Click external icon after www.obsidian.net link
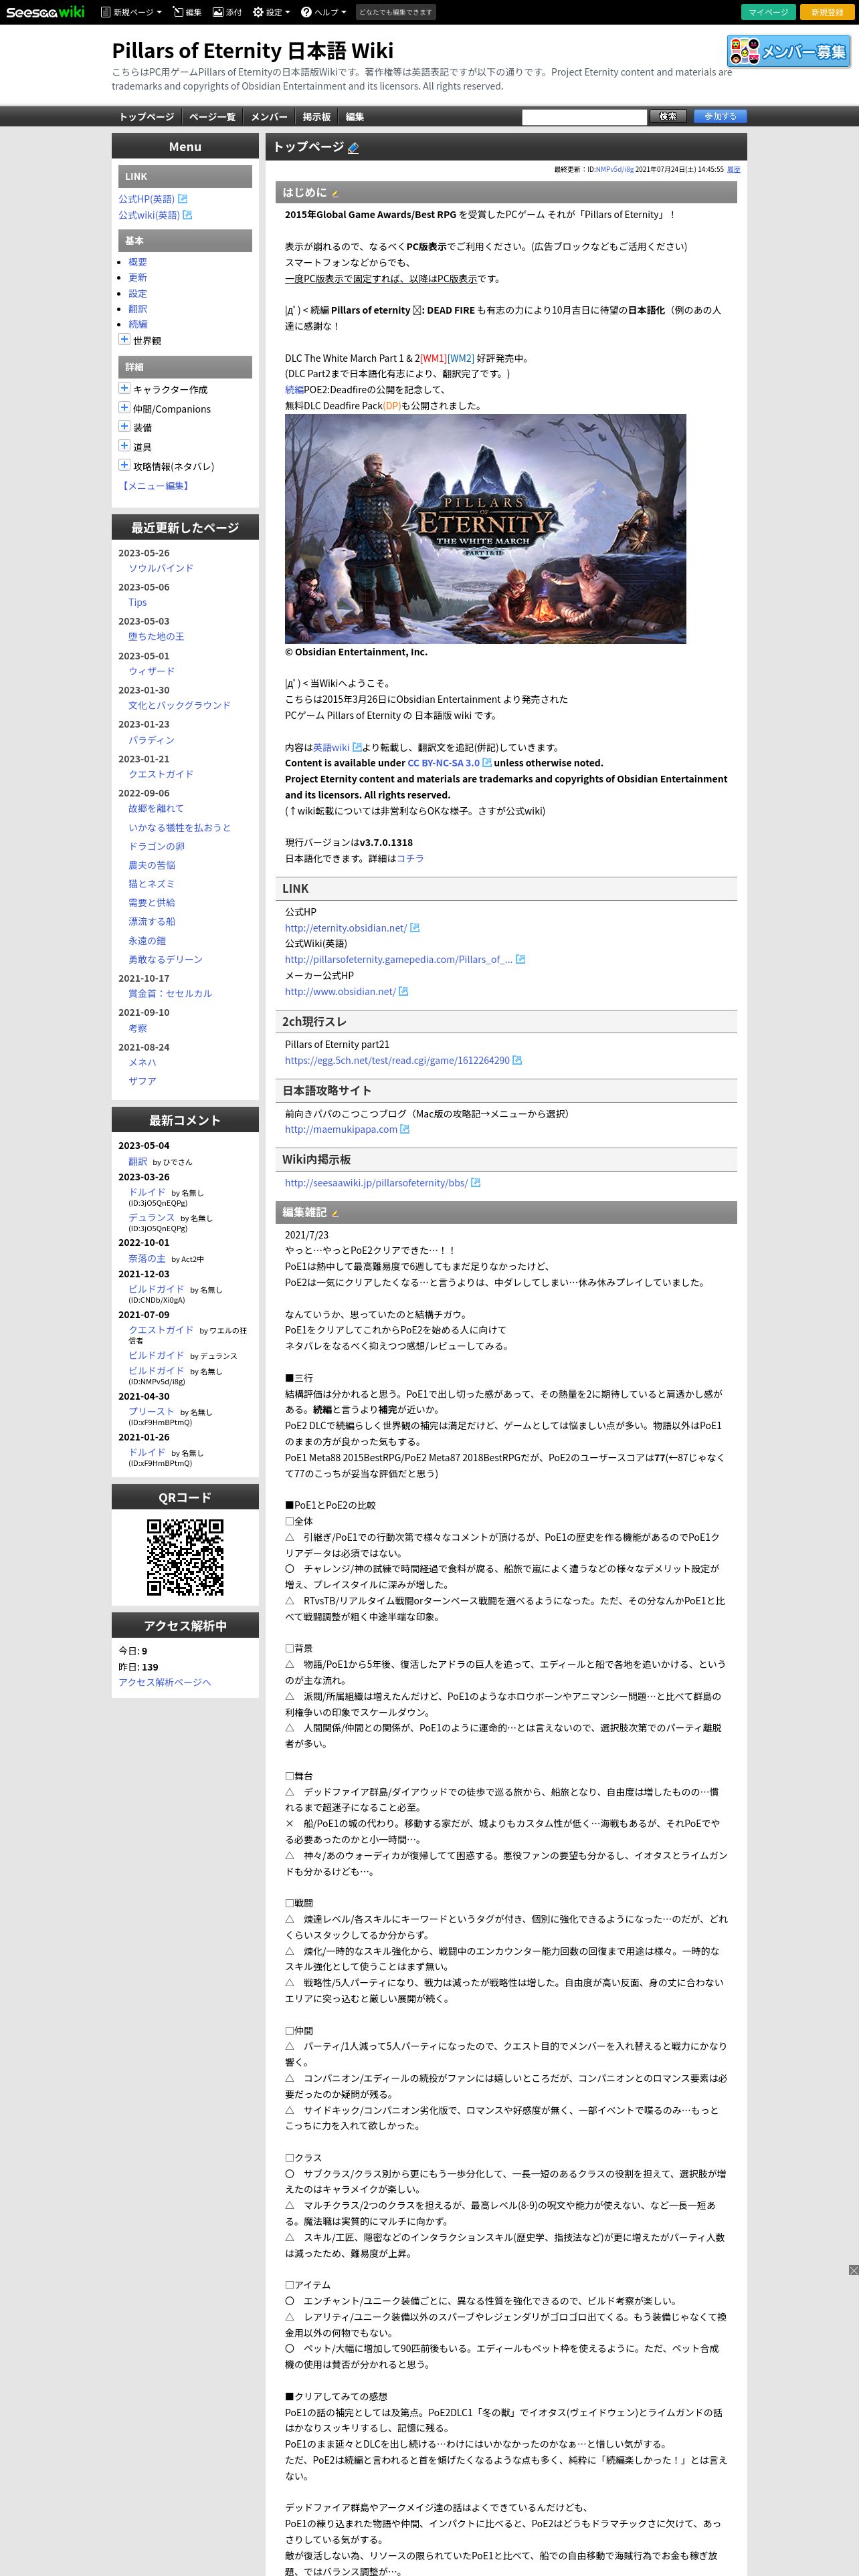The height and width of the screenshot is (2576, 859). tap(403, 992)
